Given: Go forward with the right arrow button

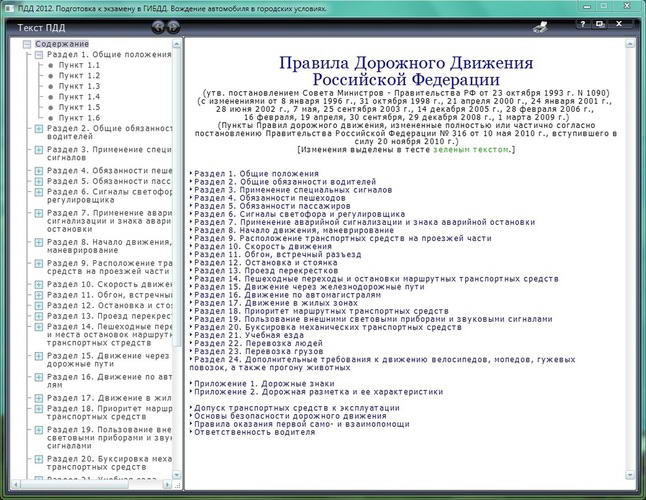Looking at the screenshot, I should 173,27.
